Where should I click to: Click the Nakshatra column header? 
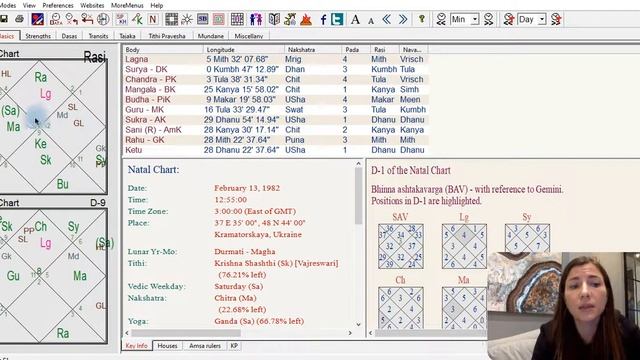tap(313, 49)
